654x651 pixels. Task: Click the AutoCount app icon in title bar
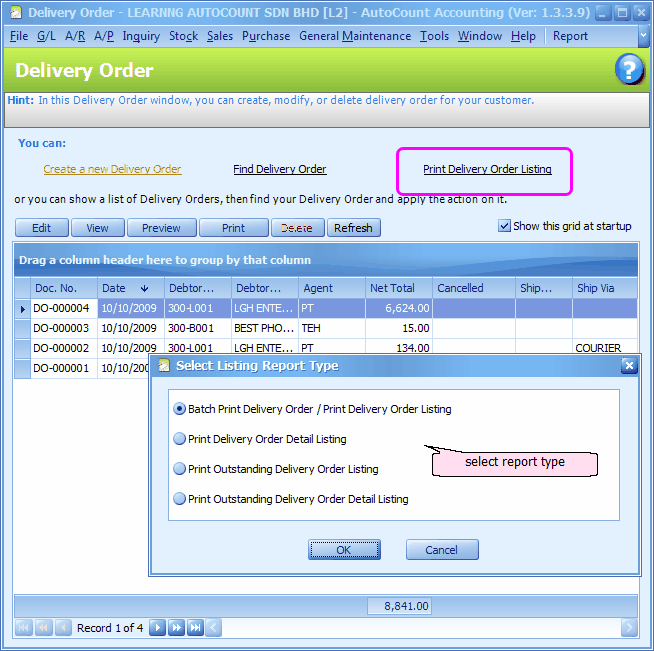15,14
